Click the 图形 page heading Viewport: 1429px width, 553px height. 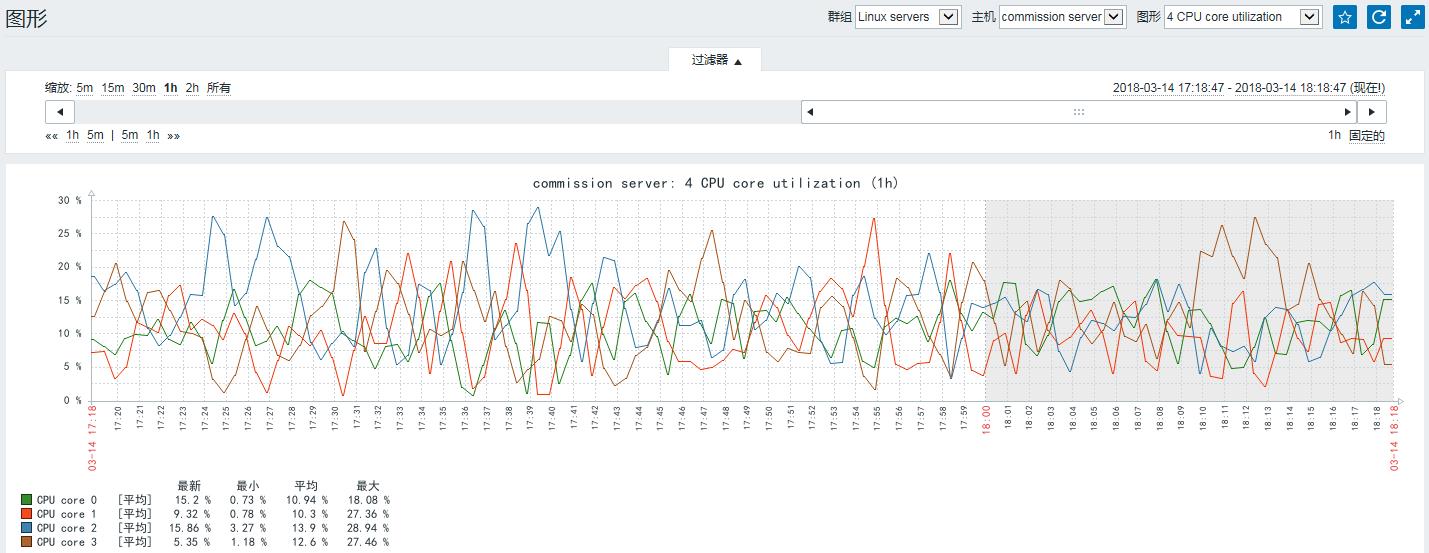click(26, 18)
